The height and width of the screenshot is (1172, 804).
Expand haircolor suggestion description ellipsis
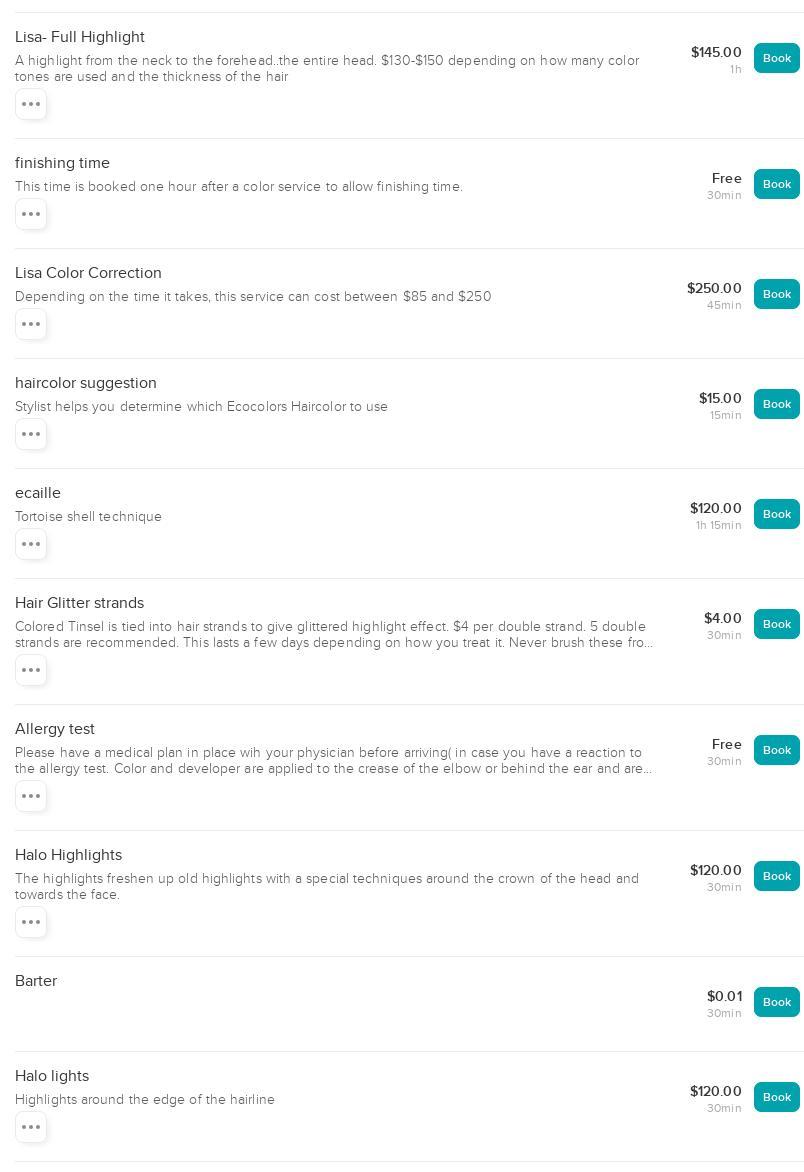(31, 434)
